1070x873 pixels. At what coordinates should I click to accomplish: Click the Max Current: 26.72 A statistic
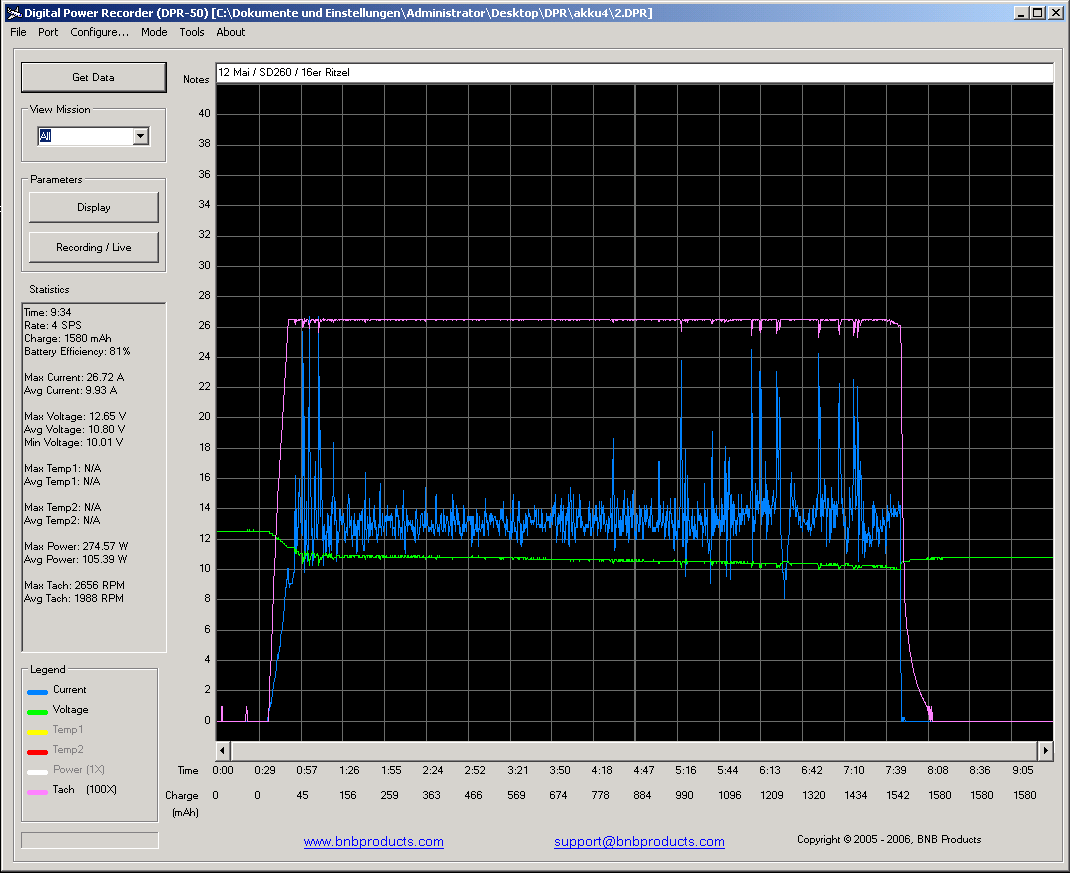click(74, 377)
